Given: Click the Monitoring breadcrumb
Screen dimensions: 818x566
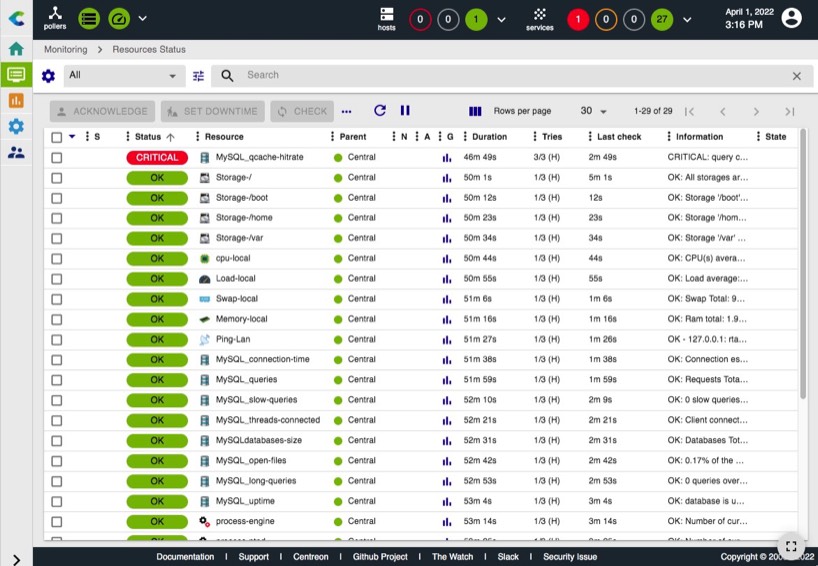Looking at the screenshot, I should pyautogui.click(x=65, y=49).
